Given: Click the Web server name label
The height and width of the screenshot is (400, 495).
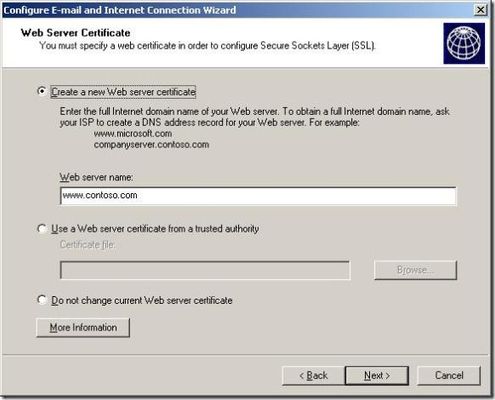Looking at the screenshot, I should [x=96, y=177].
